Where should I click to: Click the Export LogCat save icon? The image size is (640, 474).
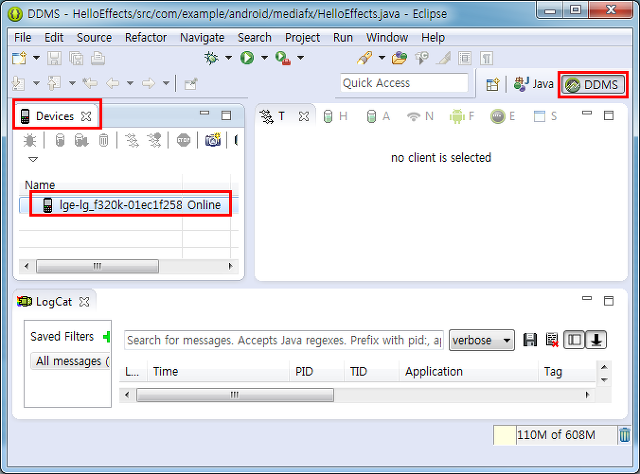(x=530, y=340)
